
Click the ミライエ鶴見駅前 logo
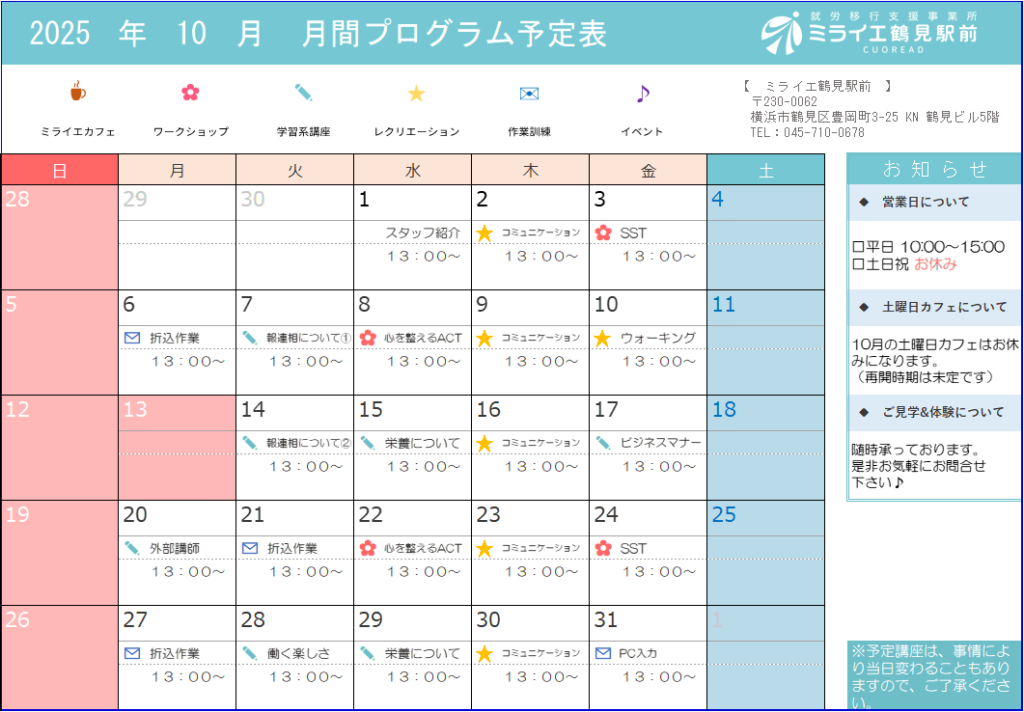click(x=868, y=34)
